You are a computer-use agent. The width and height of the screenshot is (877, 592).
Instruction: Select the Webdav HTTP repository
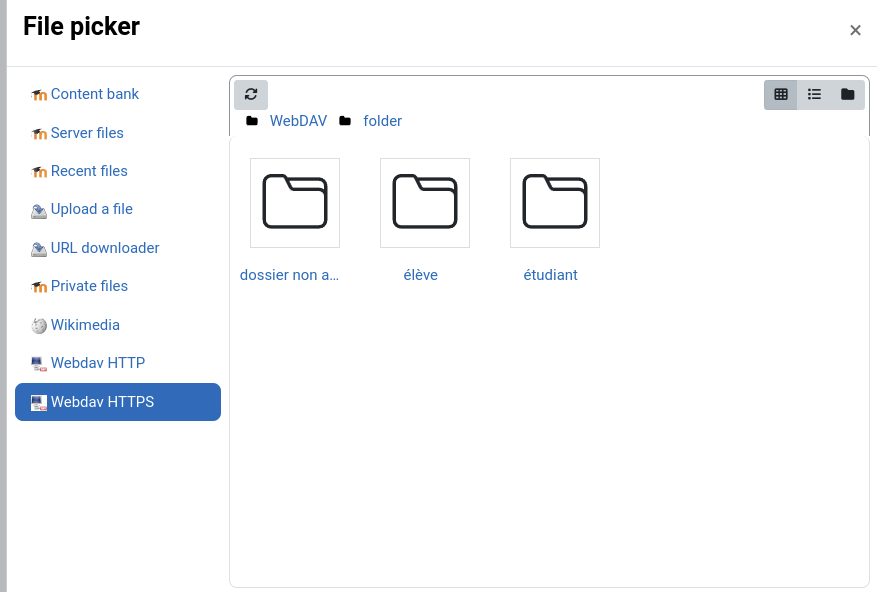(118, 363)
